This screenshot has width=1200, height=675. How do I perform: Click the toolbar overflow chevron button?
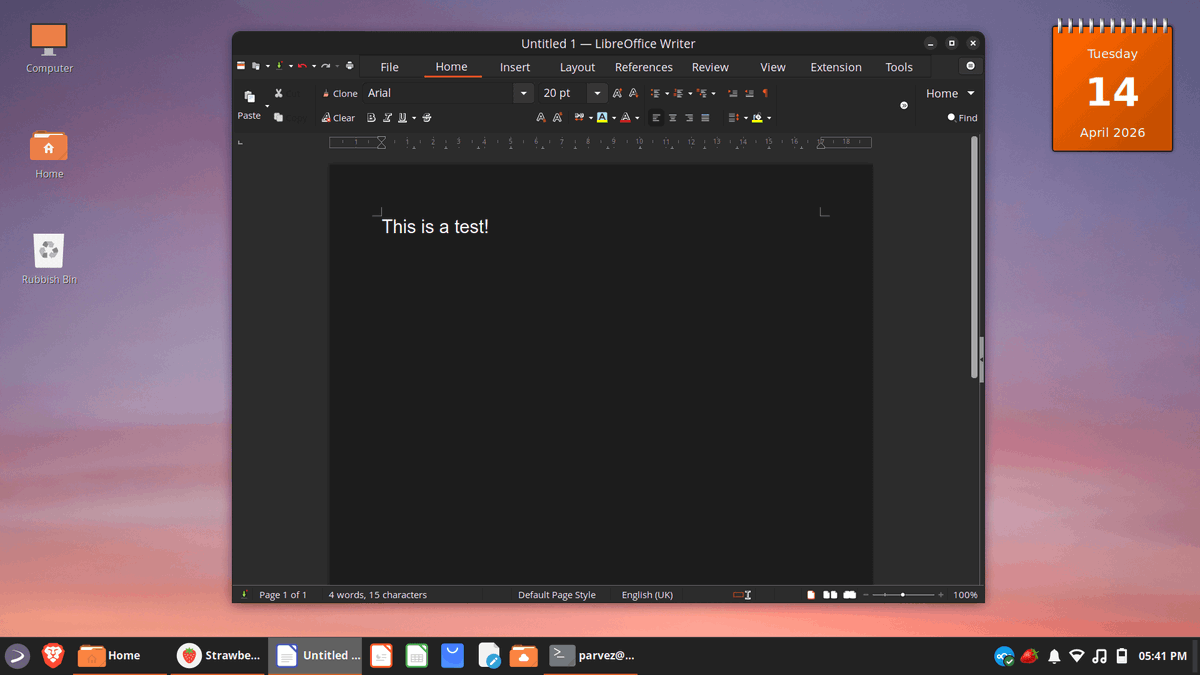click(904, 105)
